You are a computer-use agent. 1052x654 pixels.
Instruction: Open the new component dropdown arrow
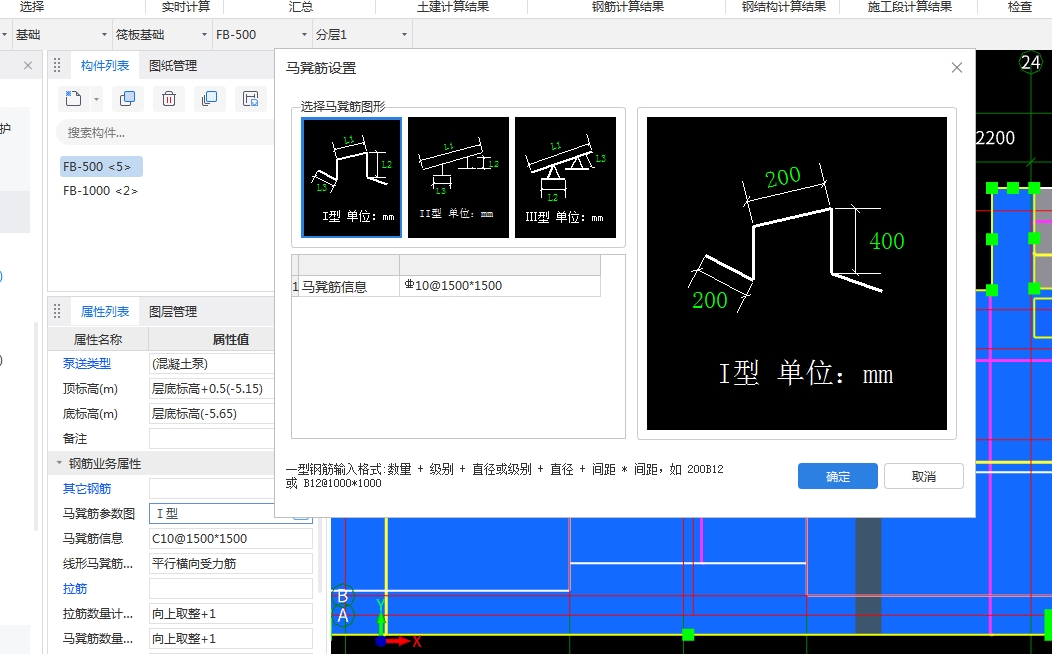point(97,99)
